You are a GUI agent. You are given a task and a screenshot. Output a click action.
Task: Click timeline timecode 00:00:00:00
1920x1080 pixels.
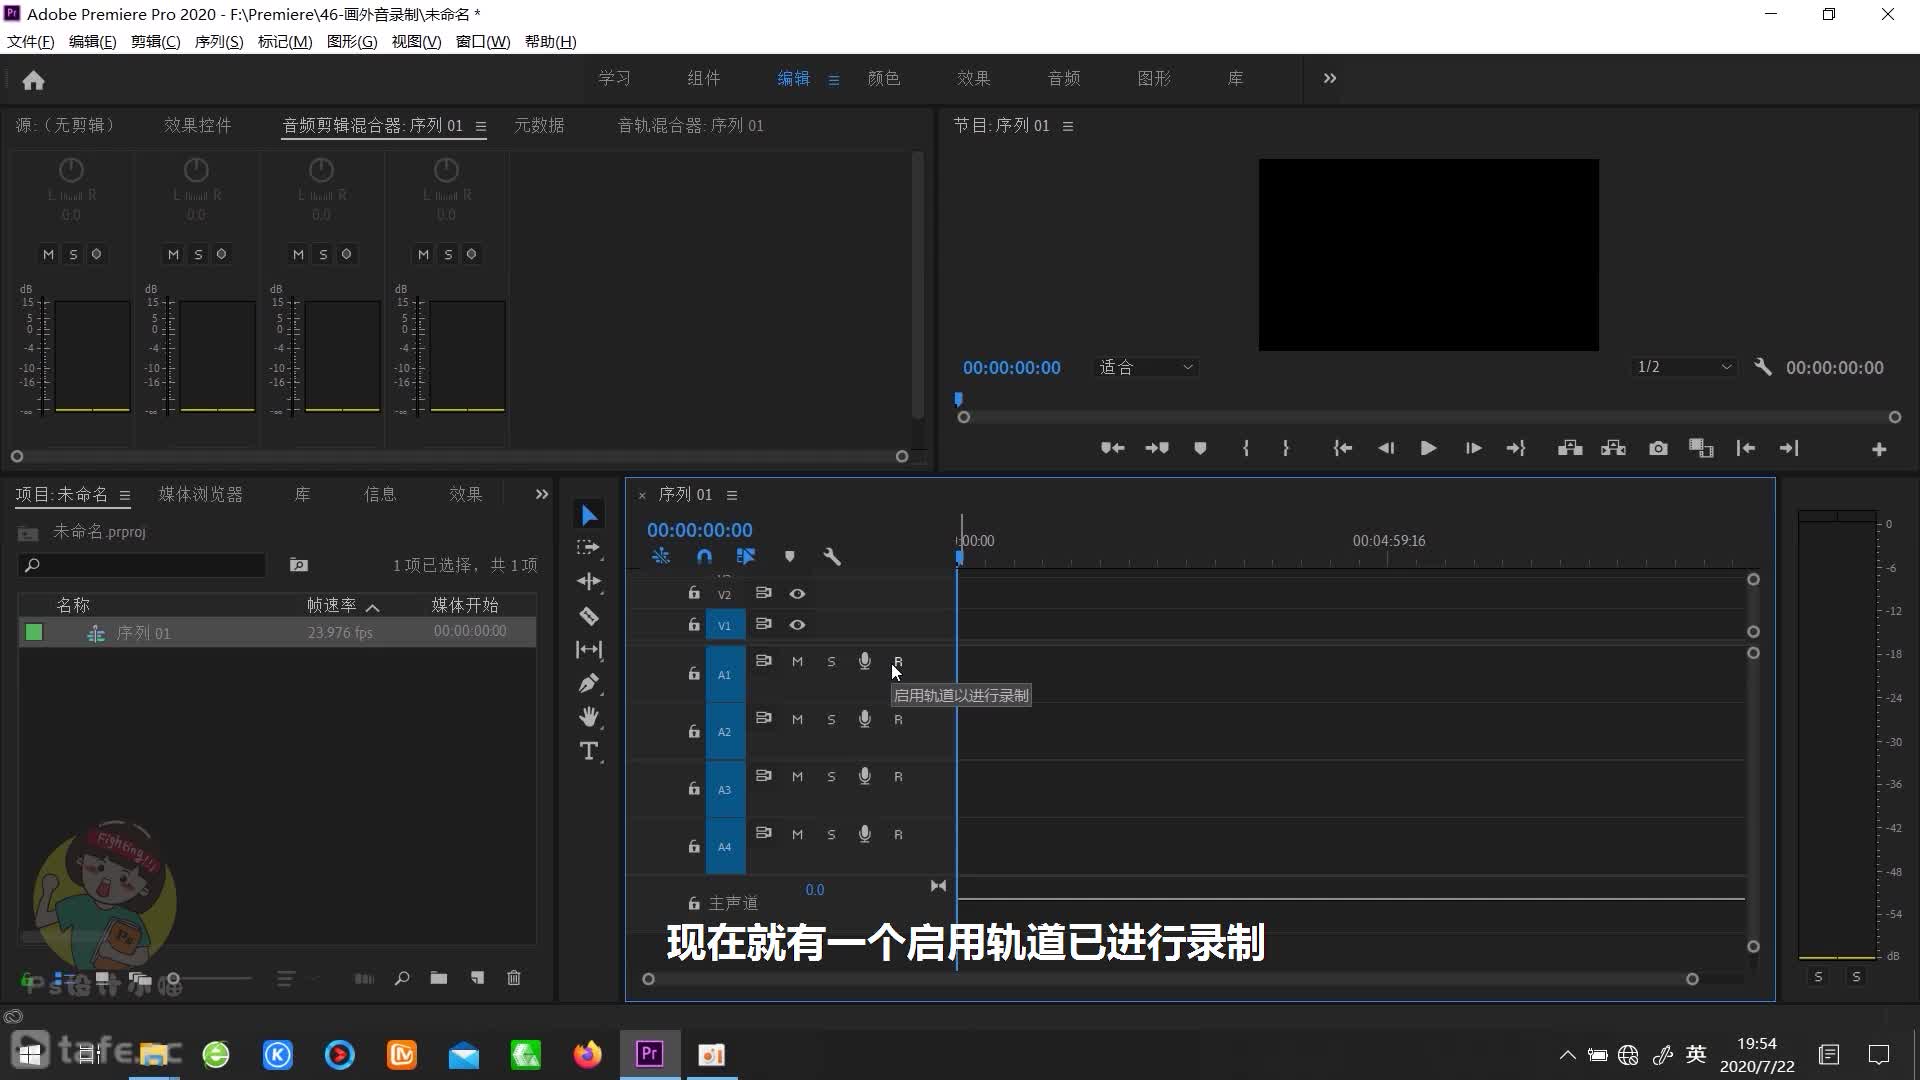pos(700,530)
